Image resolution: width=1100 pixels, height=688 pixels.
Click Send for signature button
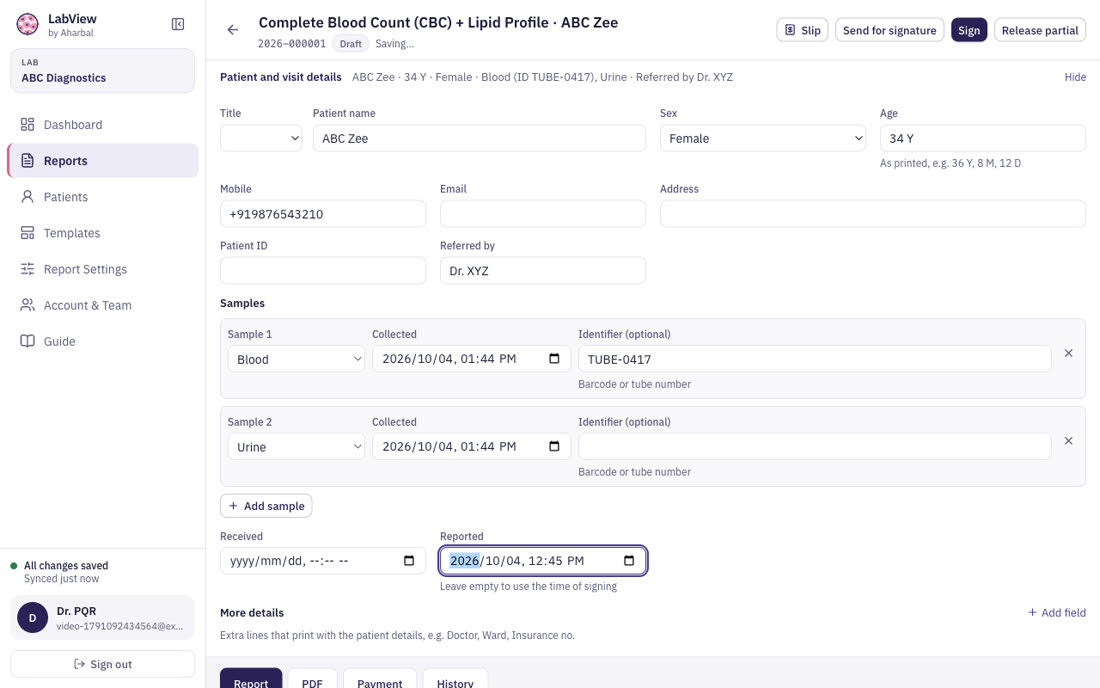coord(890,30)
